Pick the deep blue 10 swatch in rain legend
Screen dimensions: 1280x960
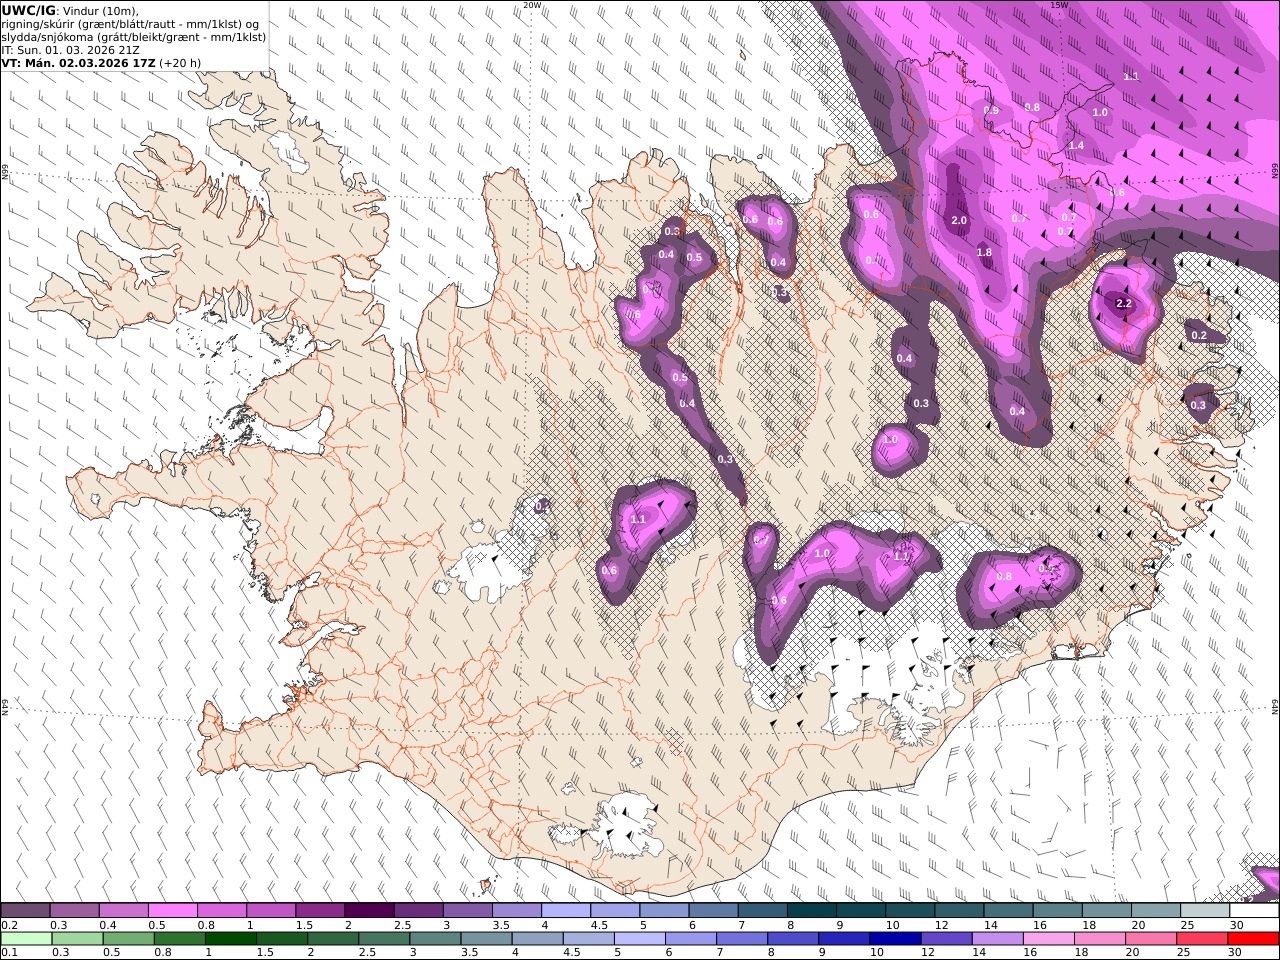896,938
